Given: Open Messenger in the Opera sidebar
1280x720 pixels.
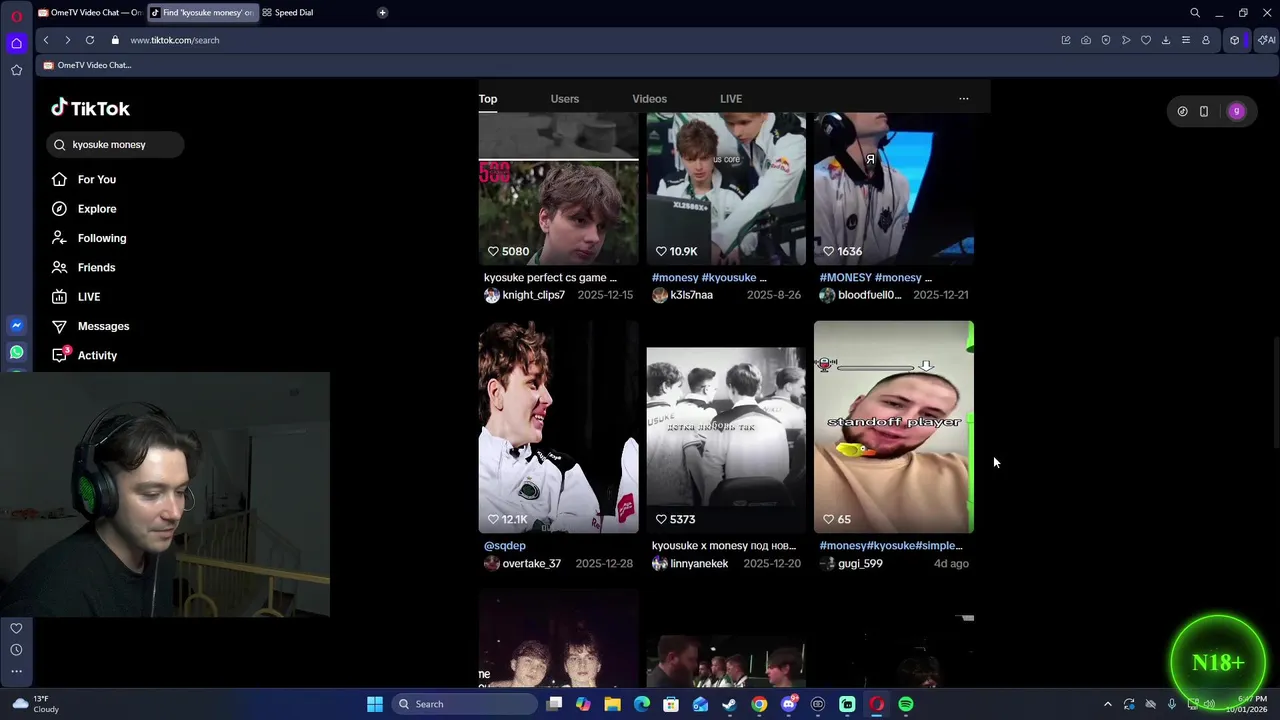Looking at the screenshot, I should pos(16,326).
